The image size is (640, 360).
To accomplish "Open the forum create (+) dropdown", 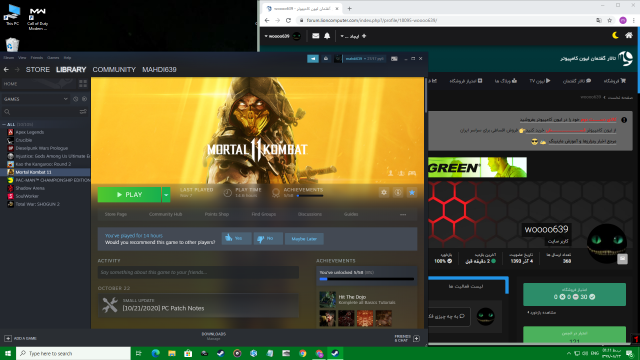I will point(353,36).
